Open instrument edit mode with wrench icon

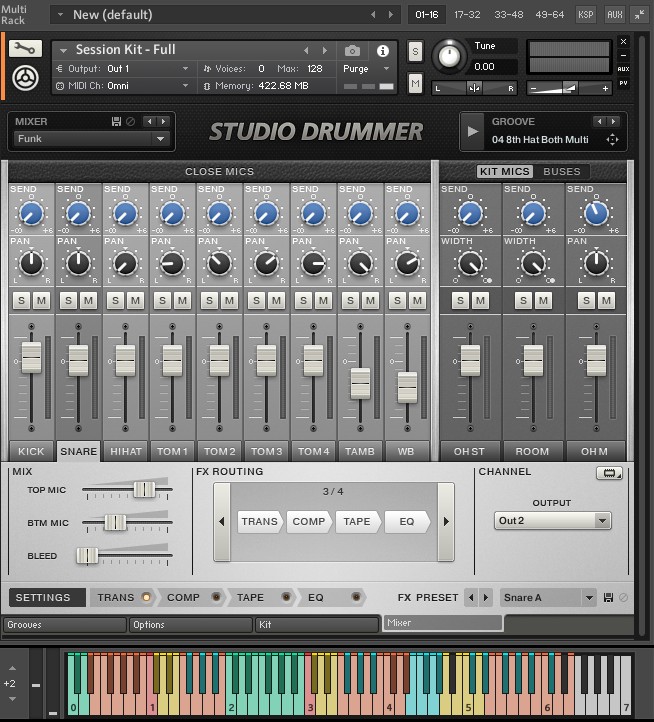25,48
